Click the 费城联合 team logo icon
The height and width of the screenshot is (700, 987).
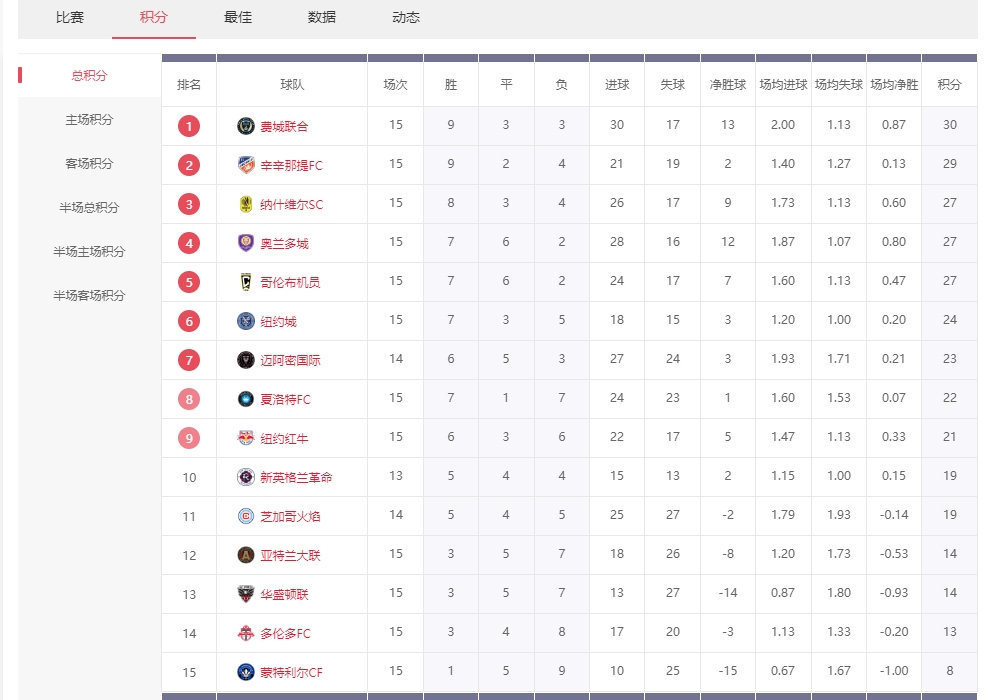tap(246, 126)
